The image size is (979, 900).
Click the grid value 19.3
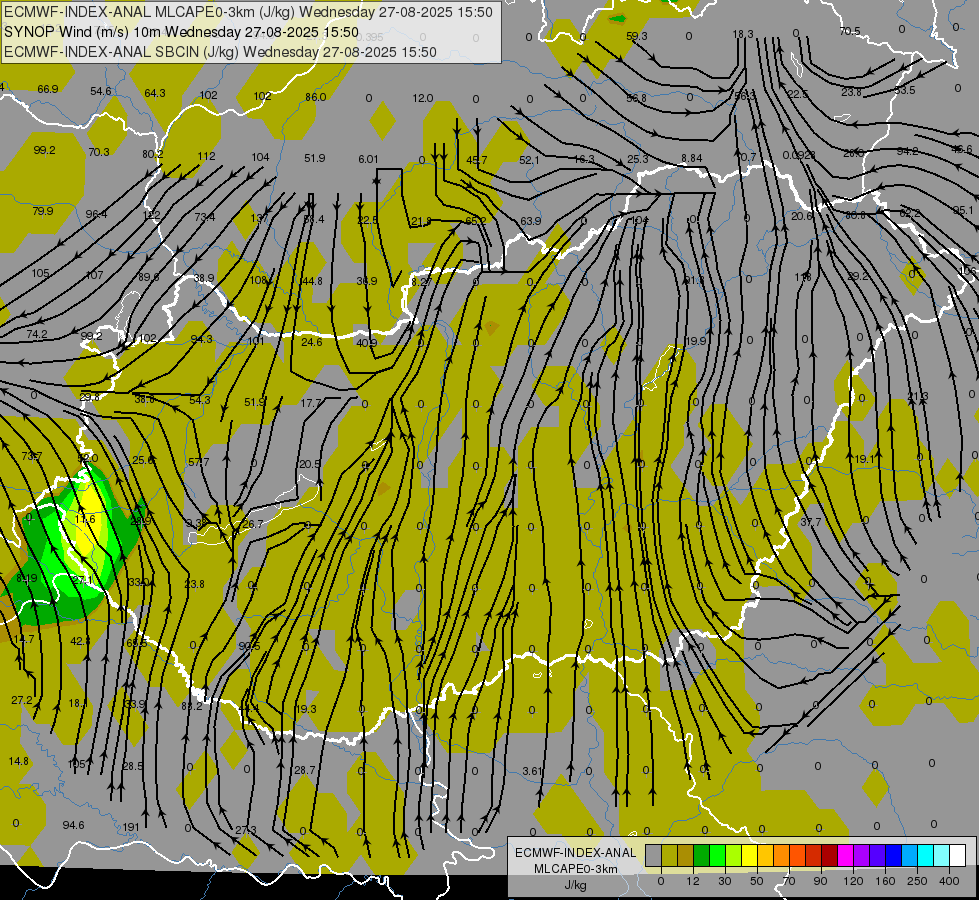click(306, 709)
